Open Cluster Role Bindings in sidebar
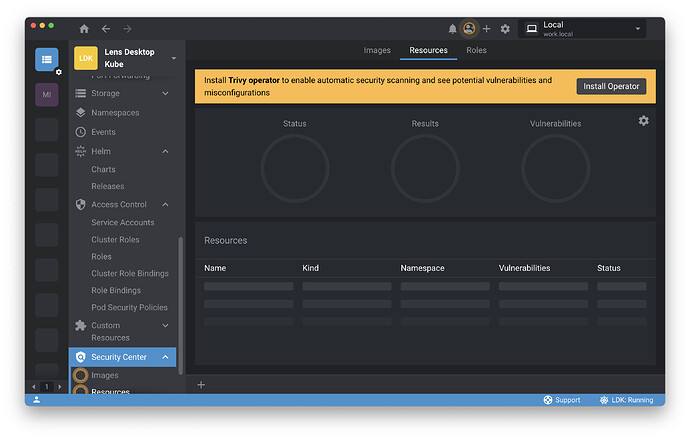690x438 pixels. tap(130, 273)
